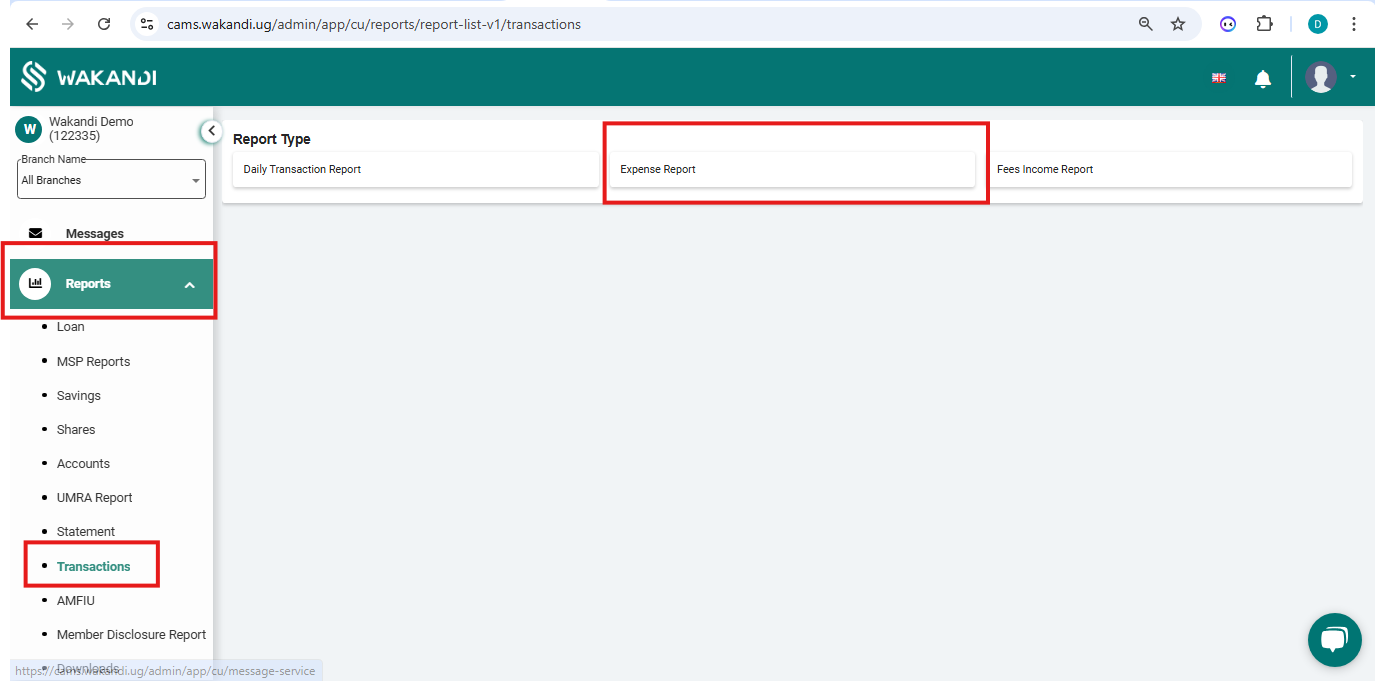Open the user avatar in header

[x=1321, y=77]
